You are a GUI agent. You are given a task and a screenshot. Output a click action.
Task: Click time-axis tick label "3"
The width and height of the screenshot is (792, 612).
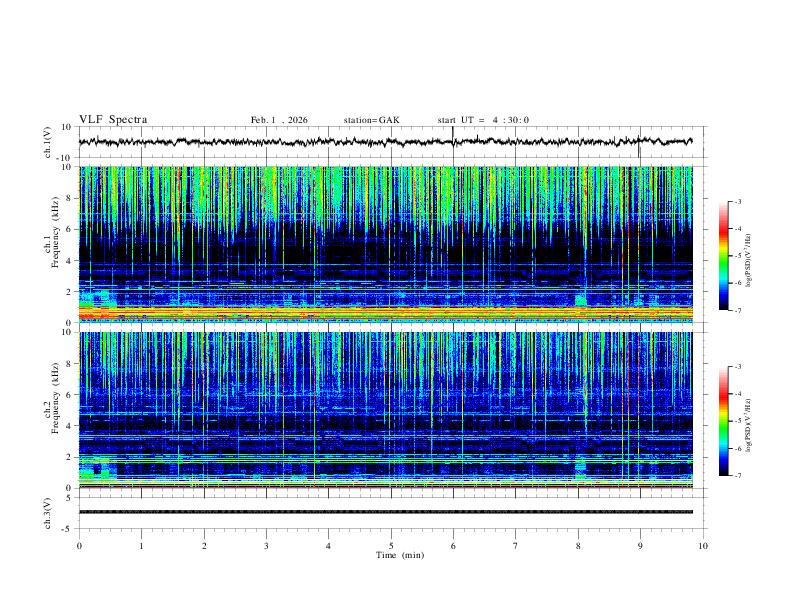(266, 546)
